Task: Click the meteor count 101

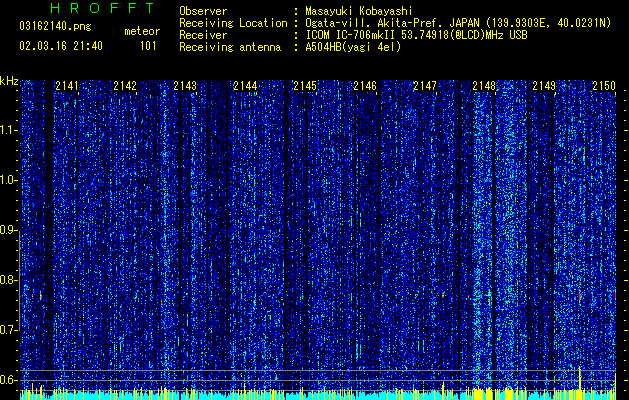Action: [x=148, y=46]
